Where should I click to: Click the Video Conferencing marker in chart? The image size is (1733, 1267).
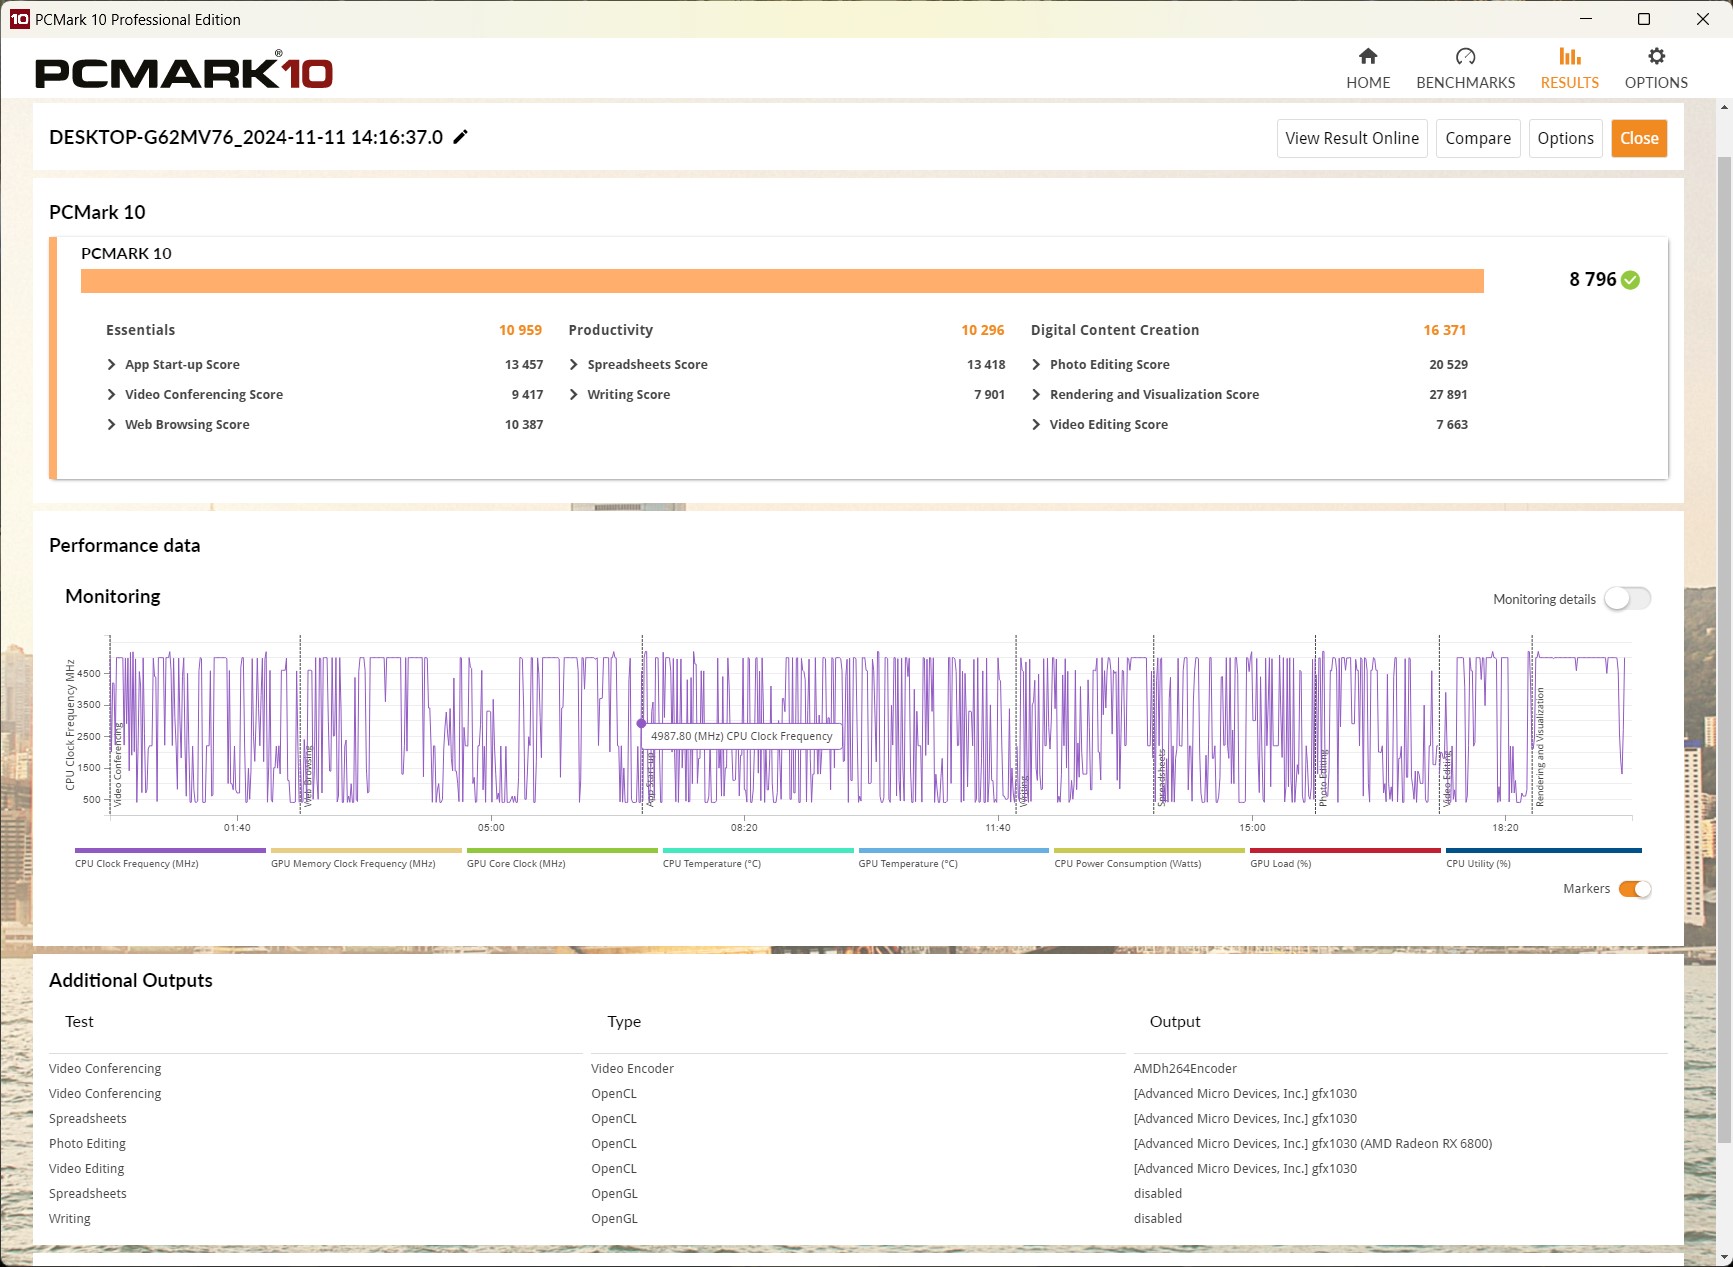[x=117, y=765]
